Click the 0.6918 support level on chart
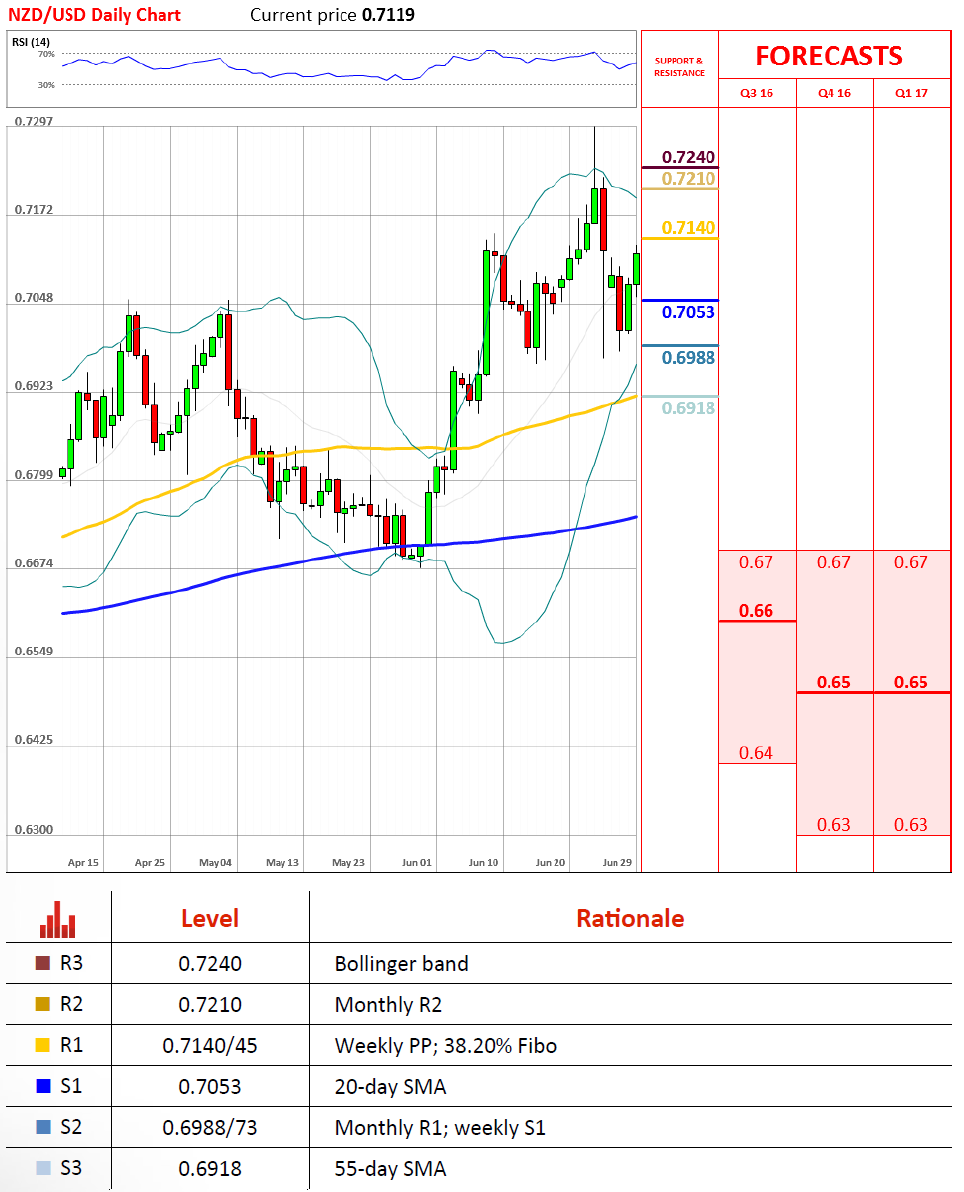Viewport: 964px width, 1192px height. [x=688, y=408]
